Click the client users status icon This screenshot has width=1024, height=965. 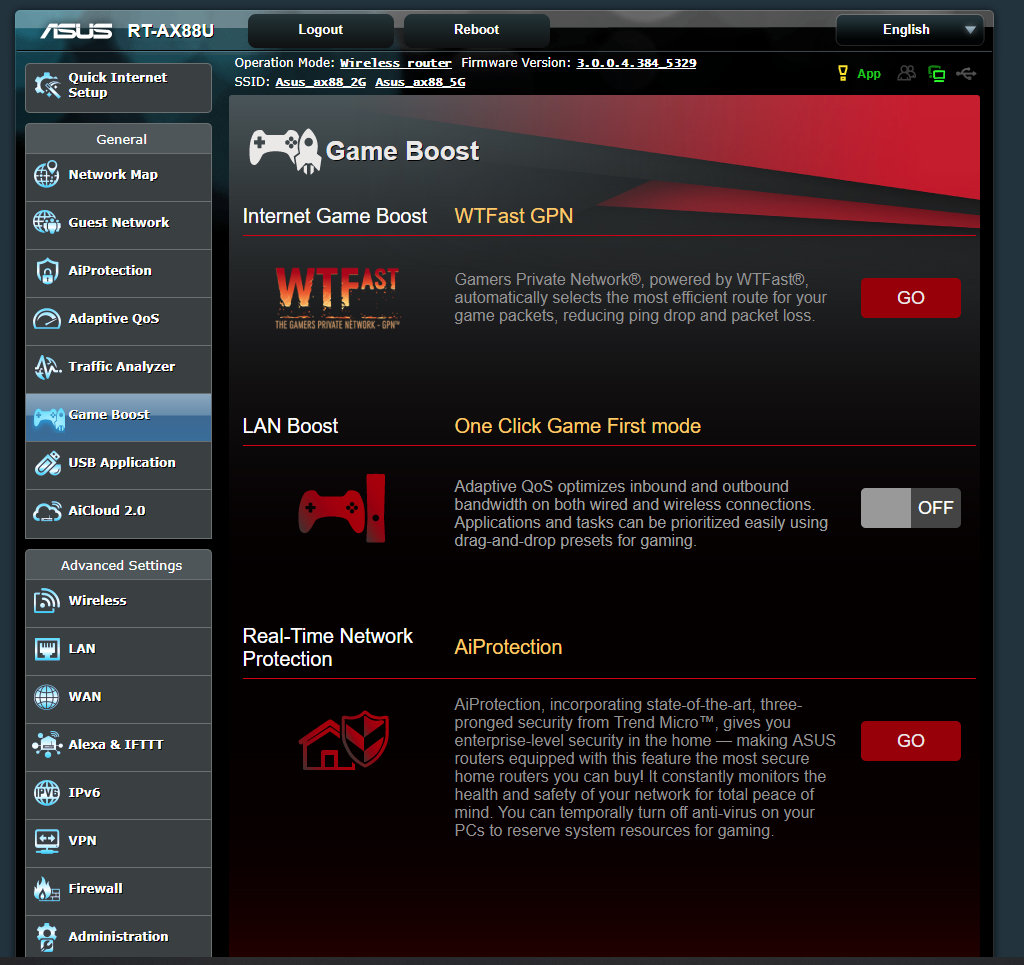coord(906,73)
